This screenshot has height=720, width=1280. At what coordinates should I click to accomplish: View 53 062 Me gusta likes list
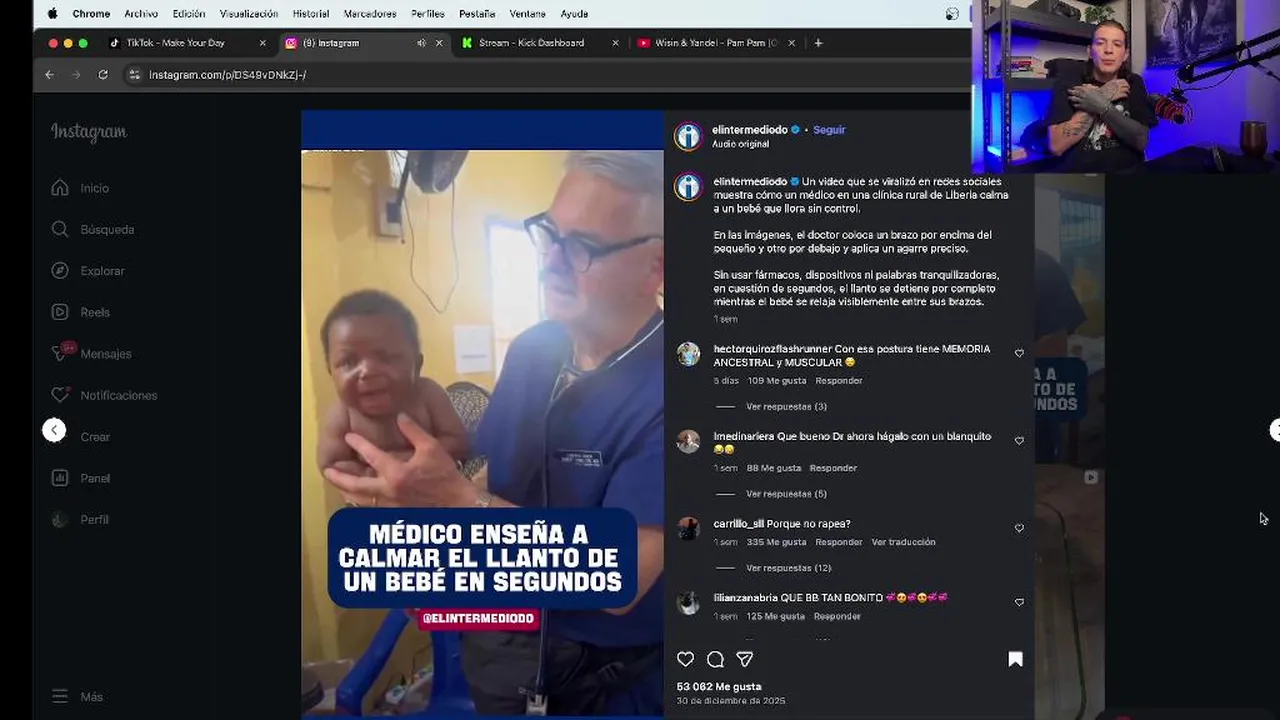click(x=719, y=687)
